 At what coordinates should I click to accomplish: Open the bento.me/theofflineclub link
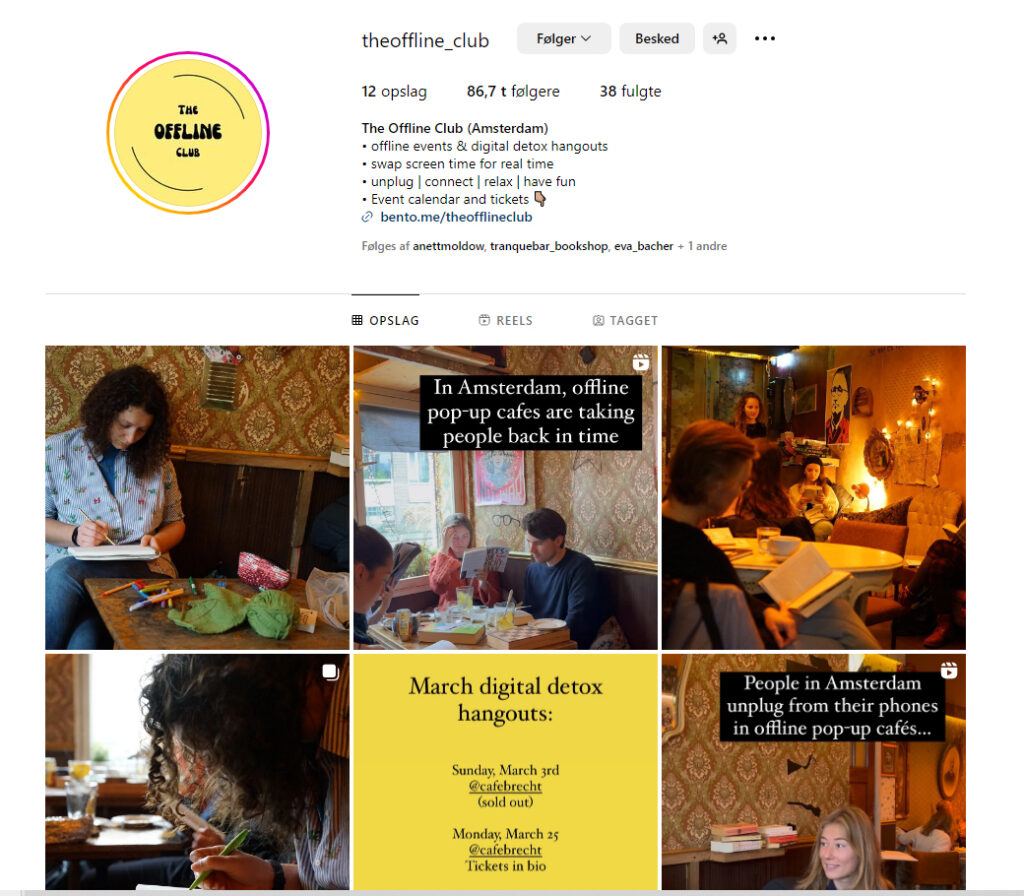[456, 217]
